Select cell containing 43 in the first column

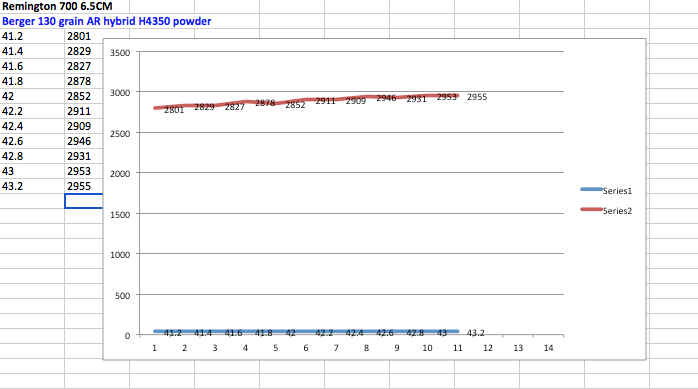tap(32, 171)
